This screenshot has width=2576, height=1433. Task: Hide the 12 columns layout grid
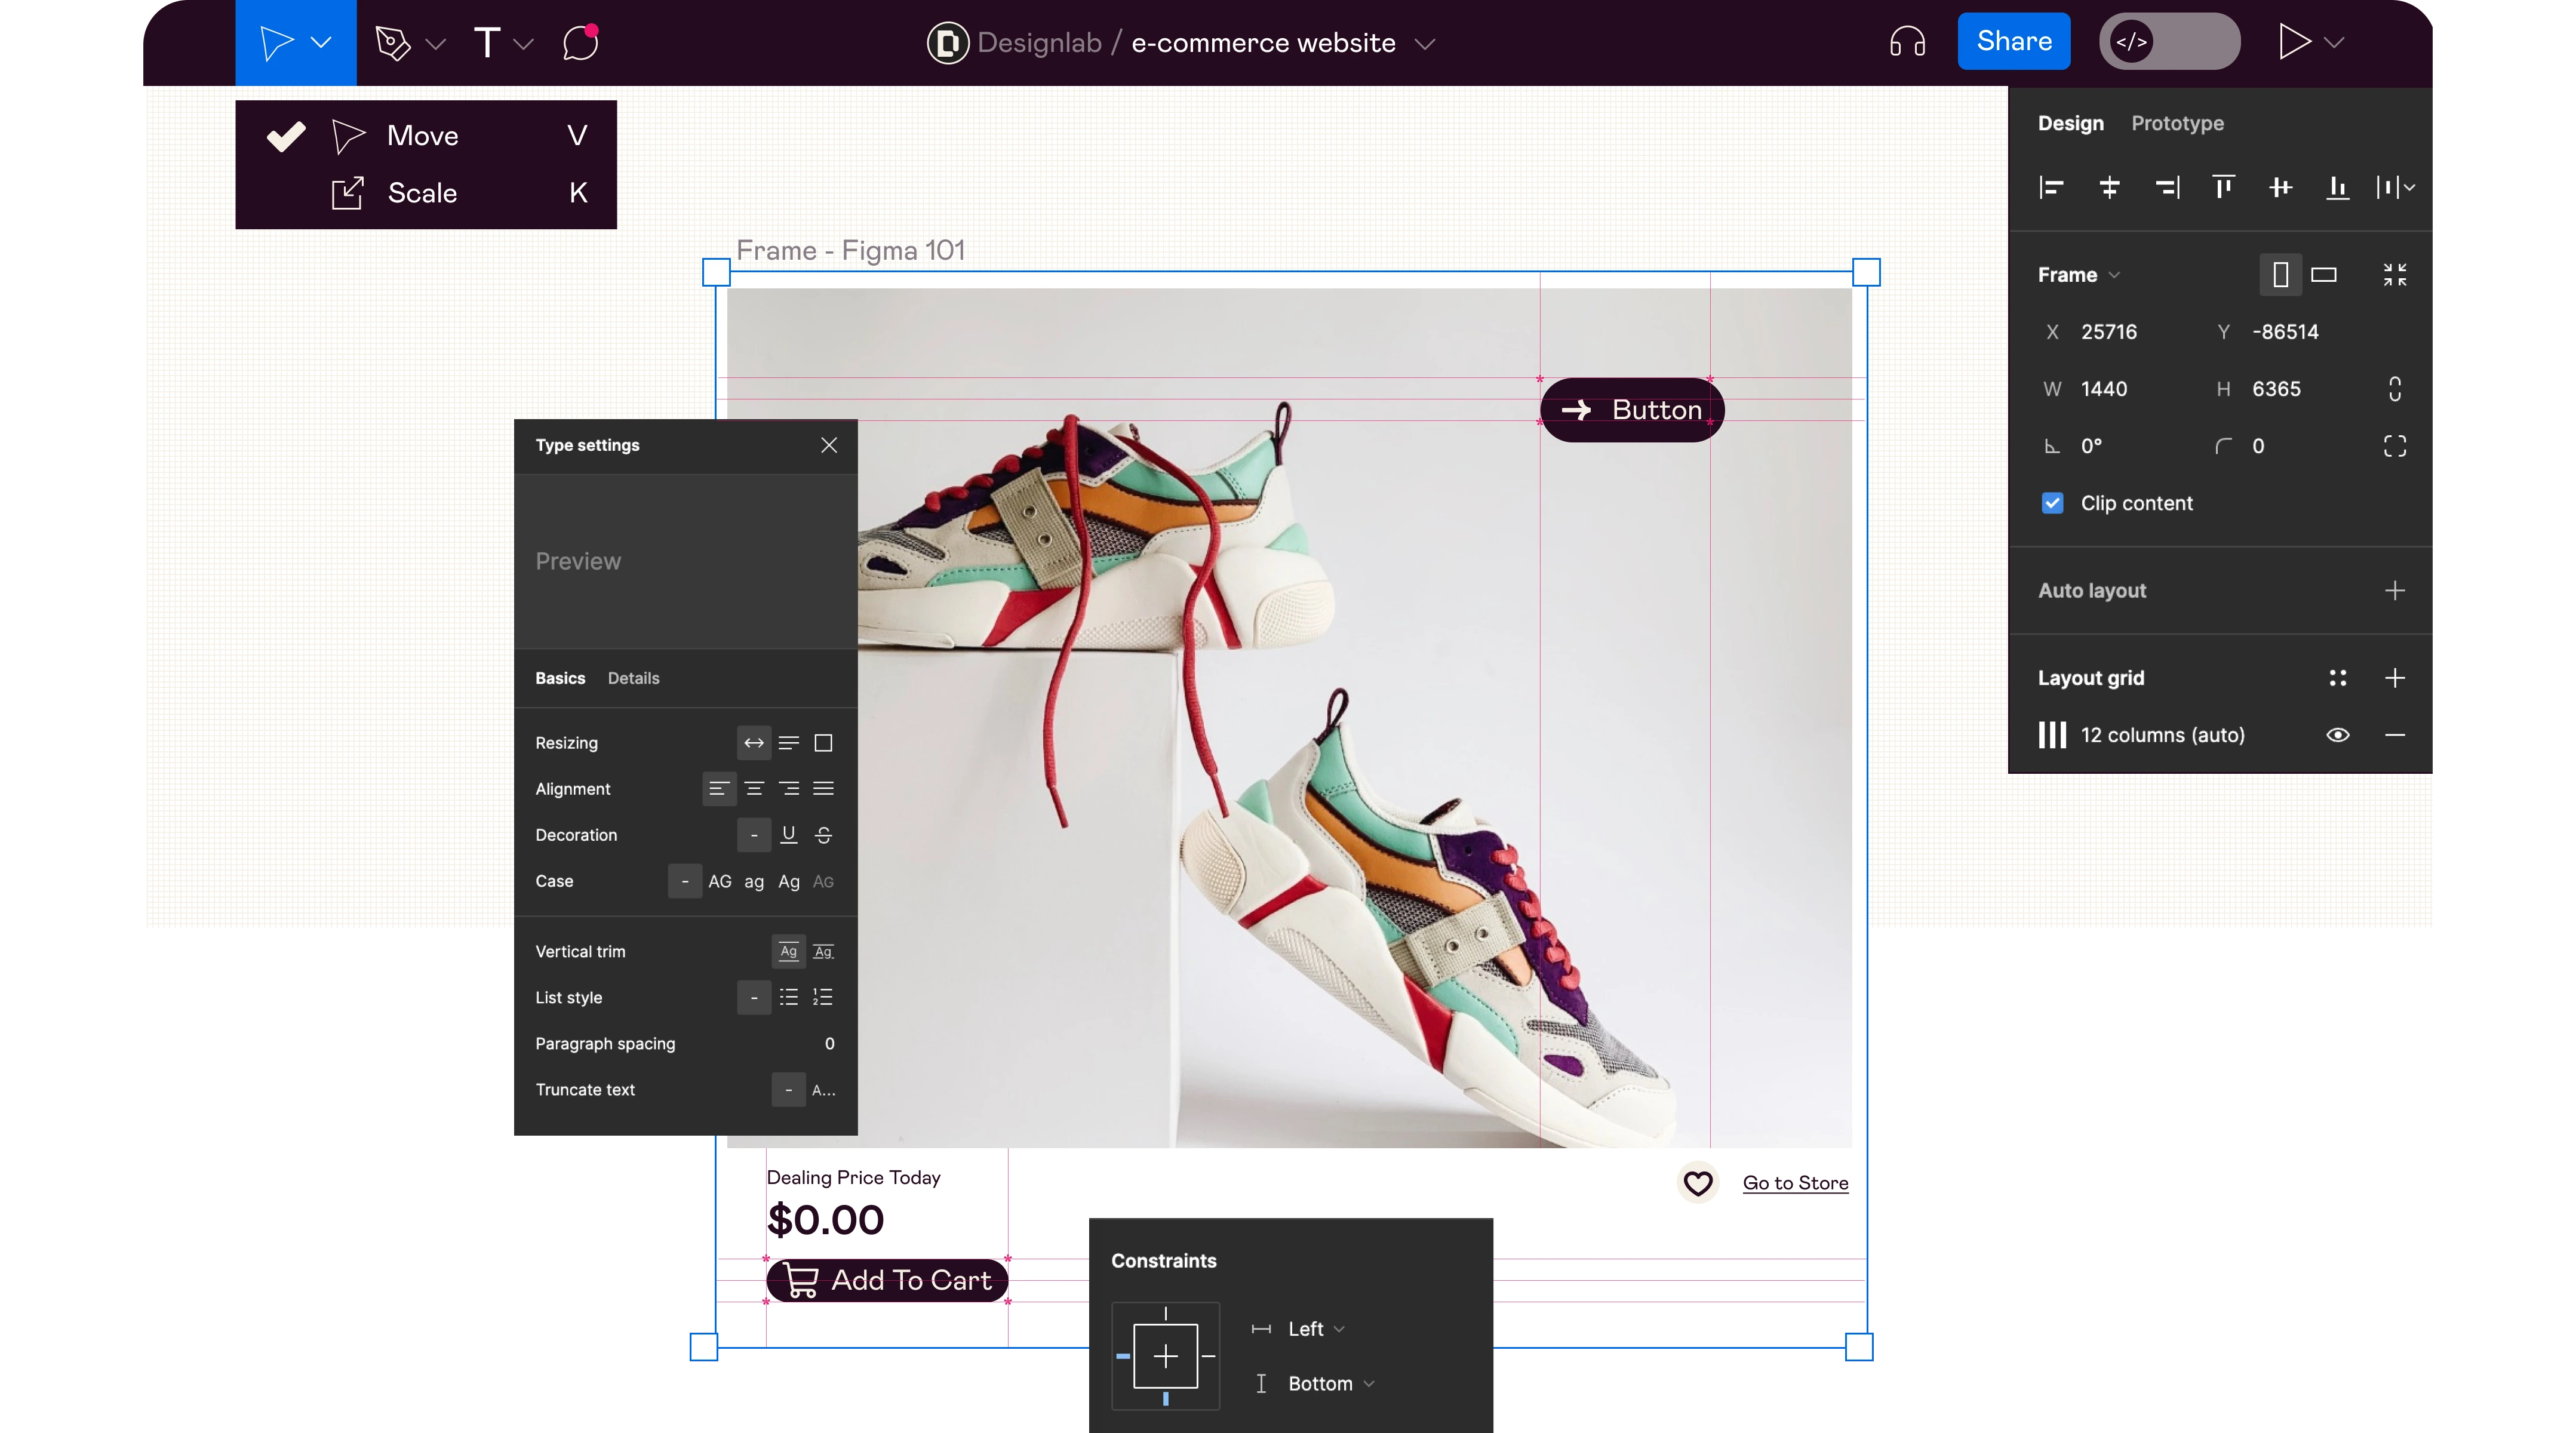(2338, 735)
